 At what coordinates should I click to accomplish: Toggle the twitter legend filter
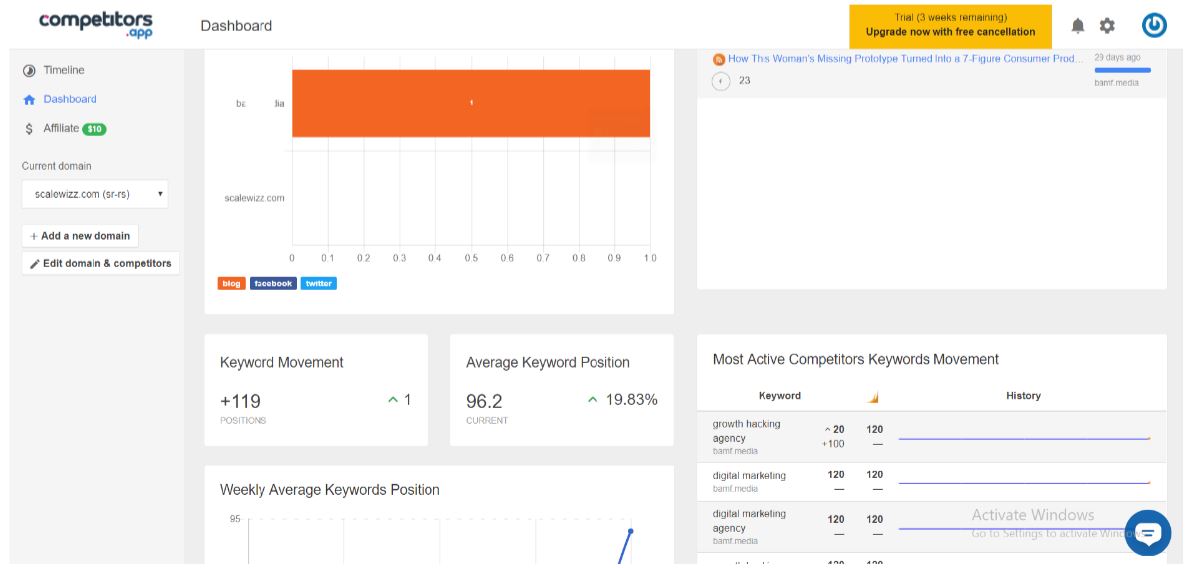pyautogui.click(x=318, y=284)
